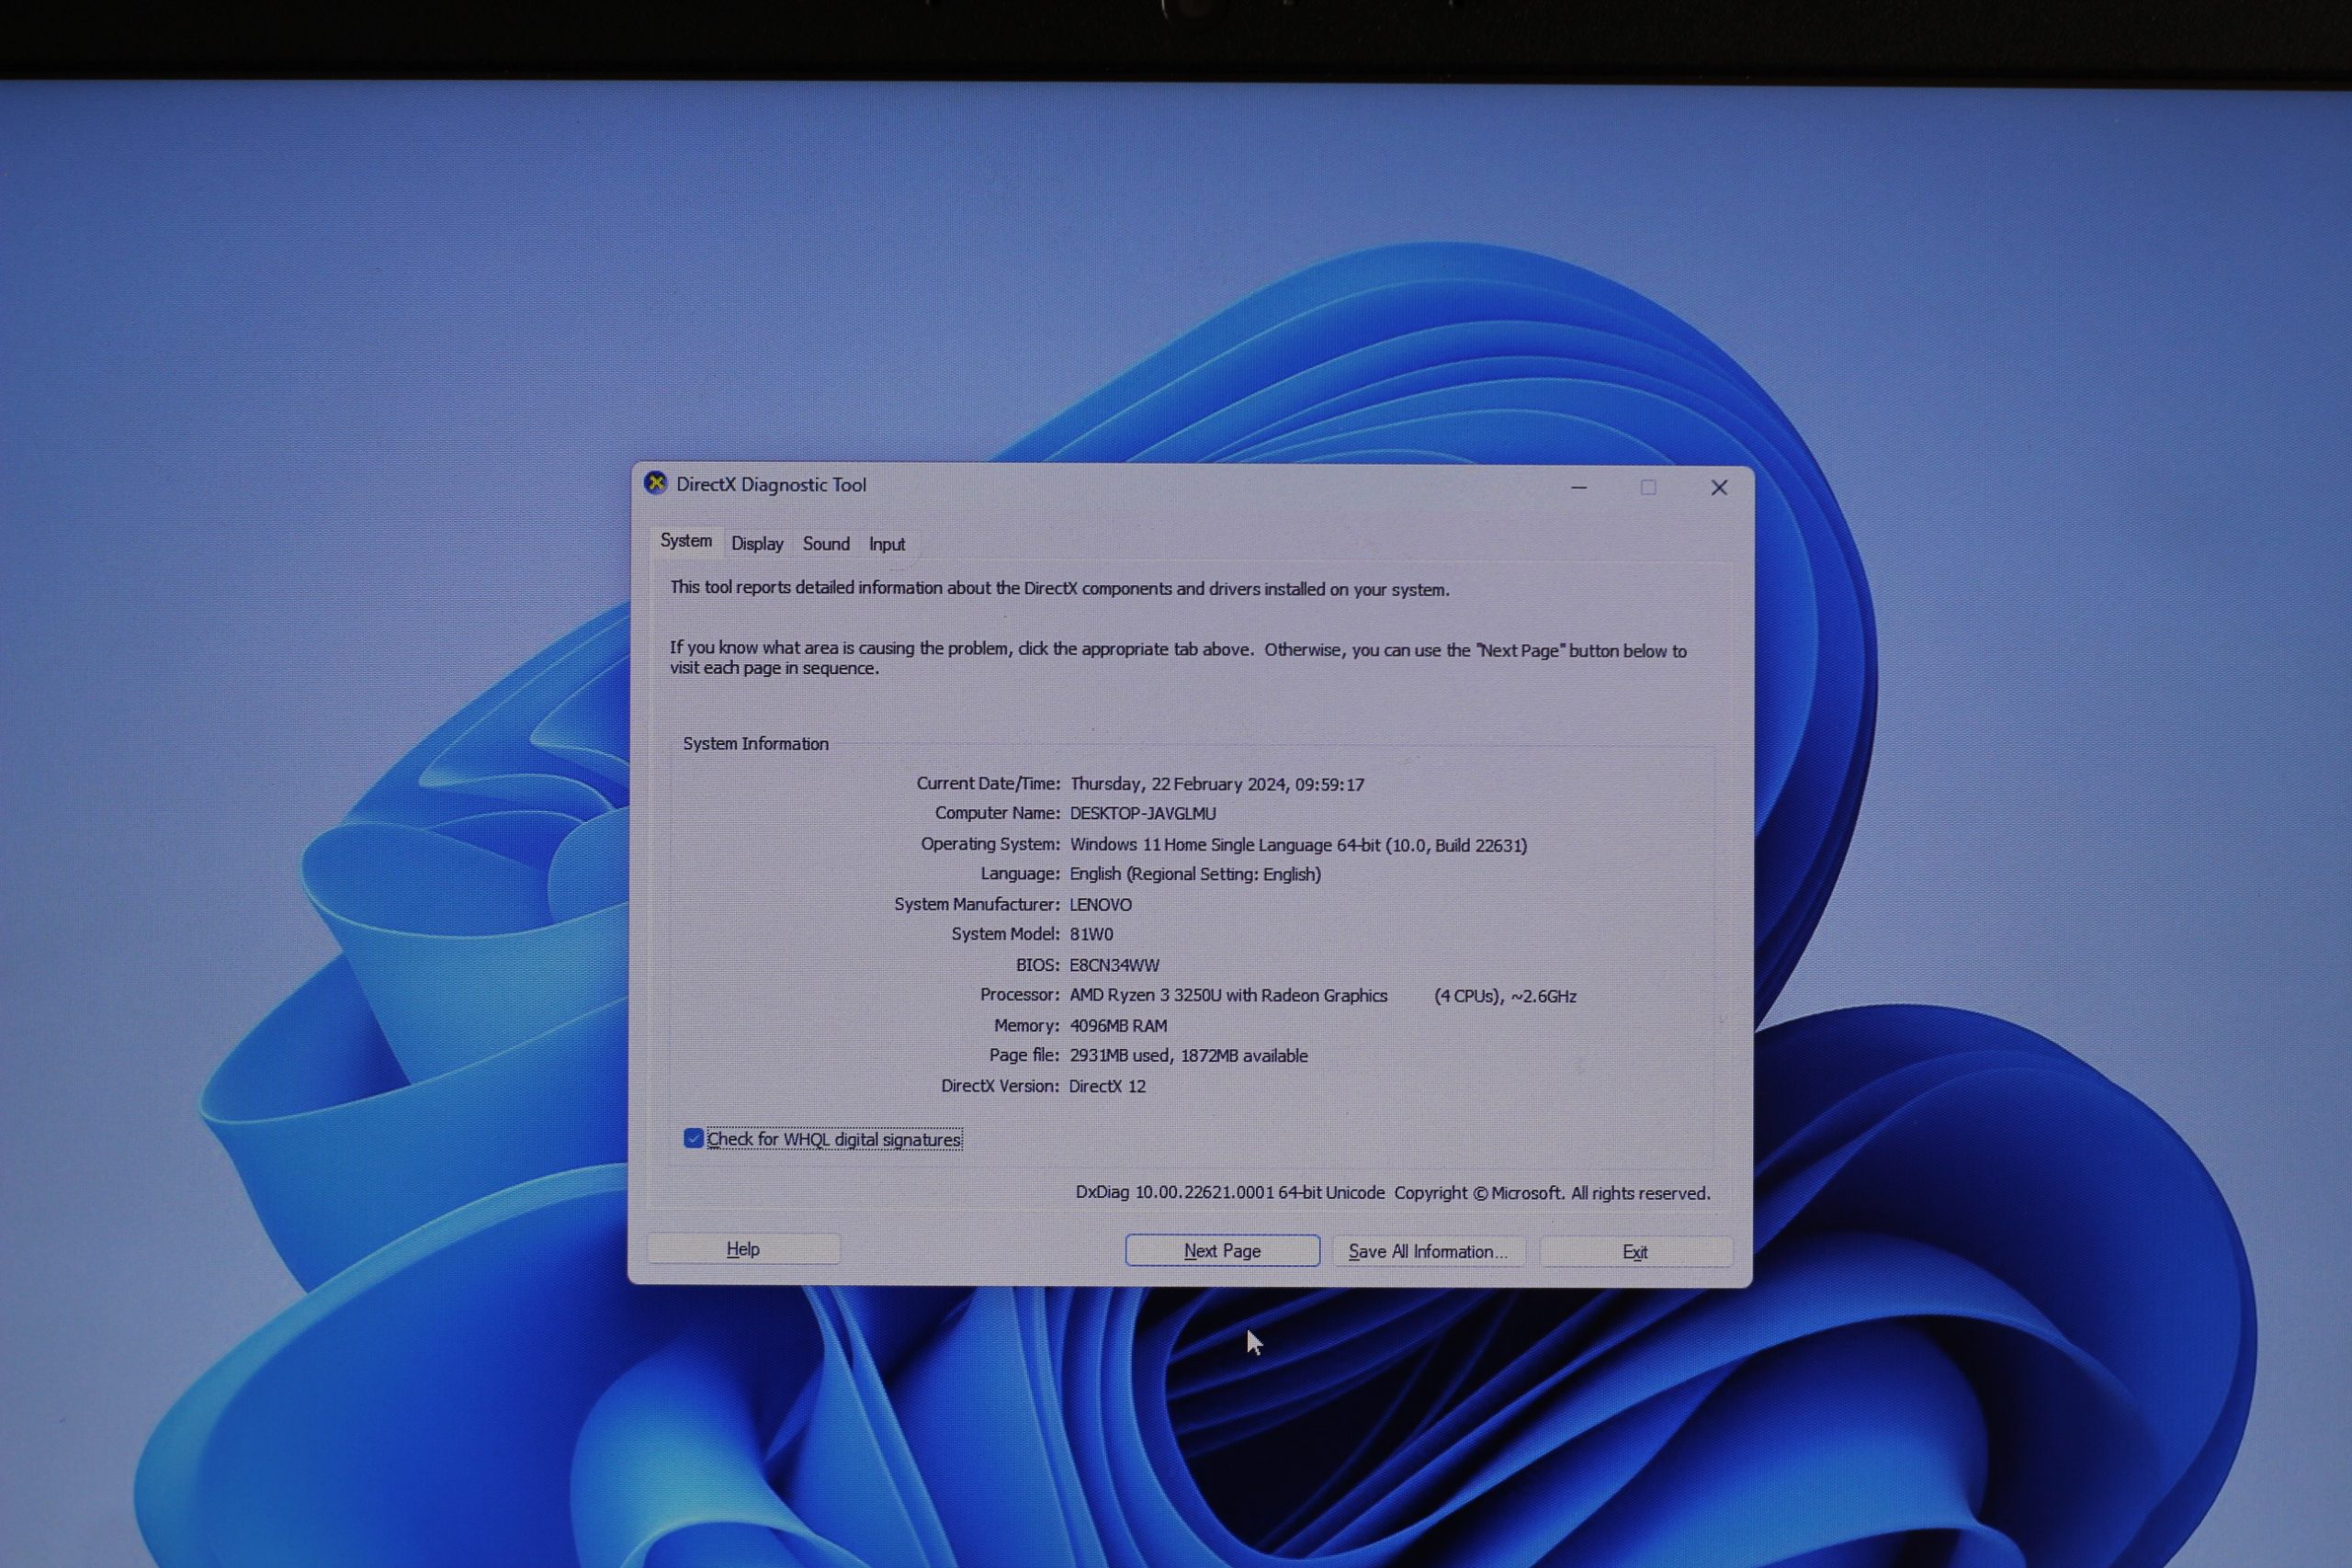Click the Next Page button

point(1222,1251)
